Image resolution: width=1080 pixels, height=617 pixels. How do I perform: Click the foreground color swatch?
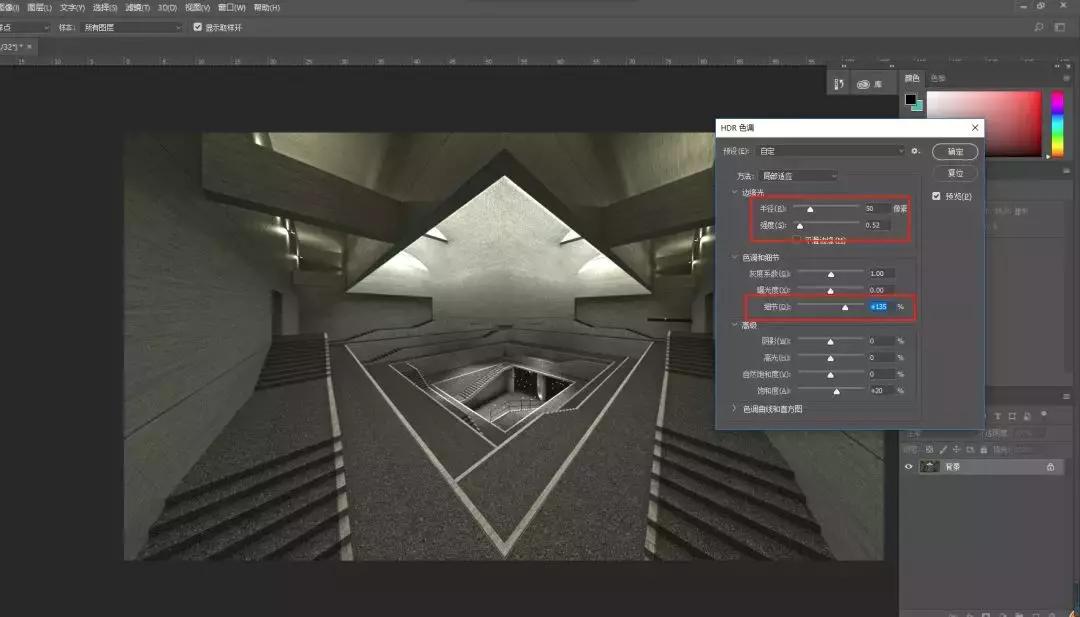pos(911,100)
